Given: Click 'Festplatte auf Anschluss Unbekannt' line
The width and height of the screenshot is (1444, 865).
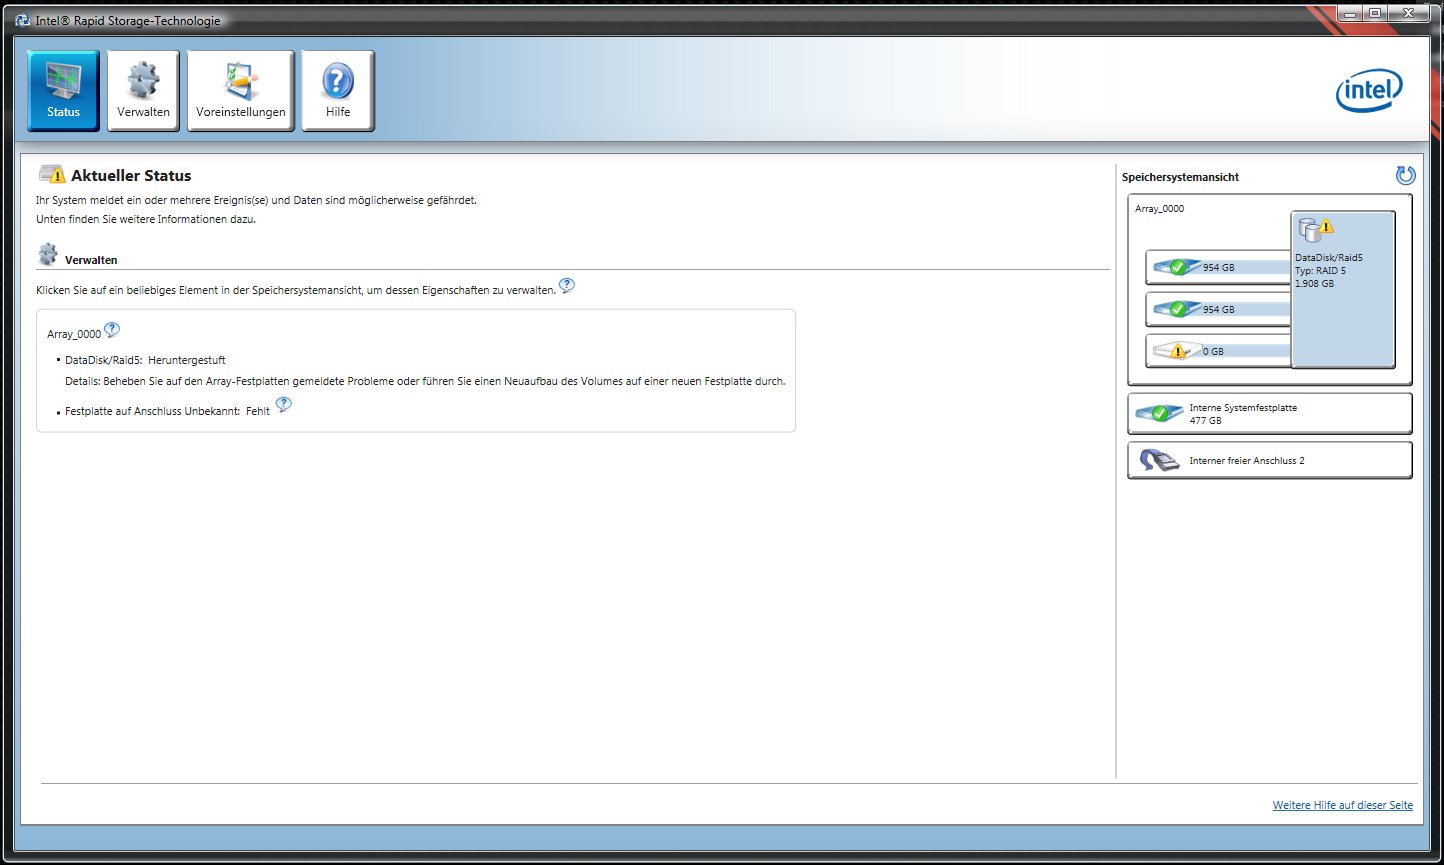Looking at the screenshot, I should pos(167,411).
